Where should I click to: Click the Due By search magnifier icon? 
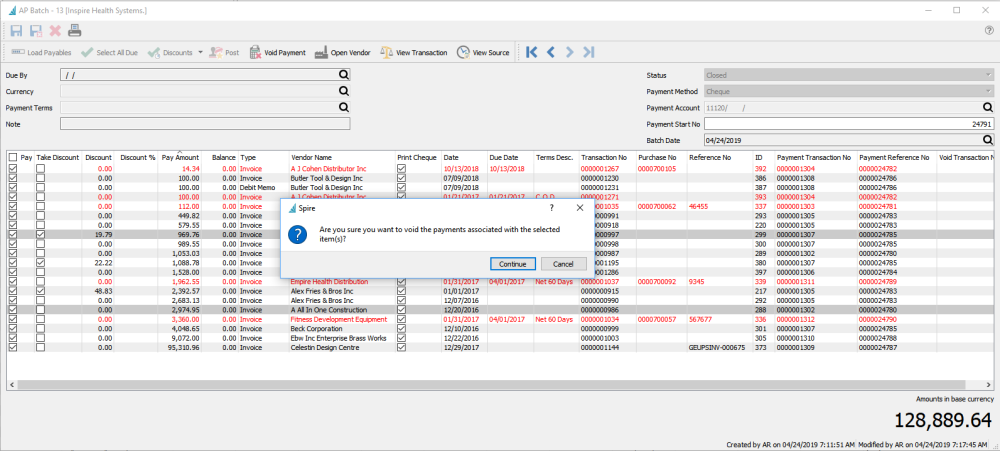[343, 75]
